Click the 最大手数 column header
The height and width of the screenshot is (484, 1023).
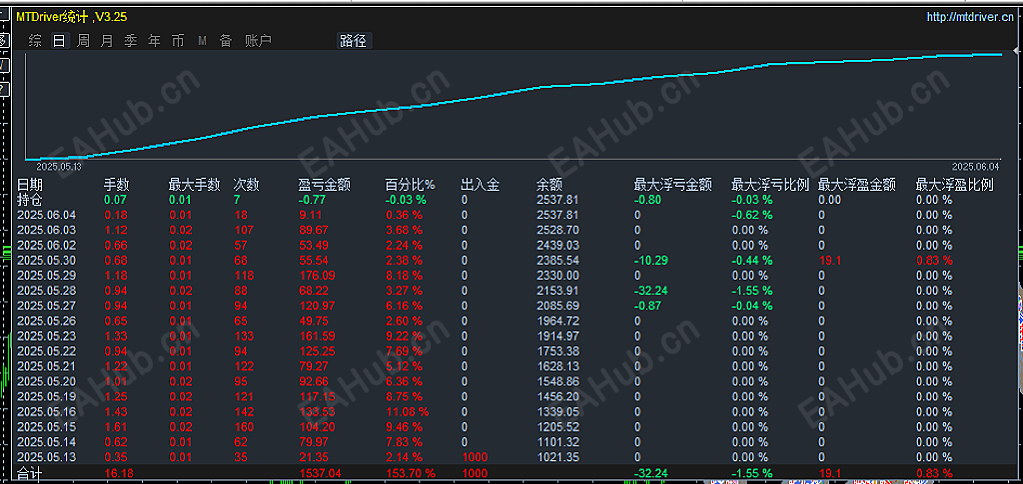tap(194, 185)
